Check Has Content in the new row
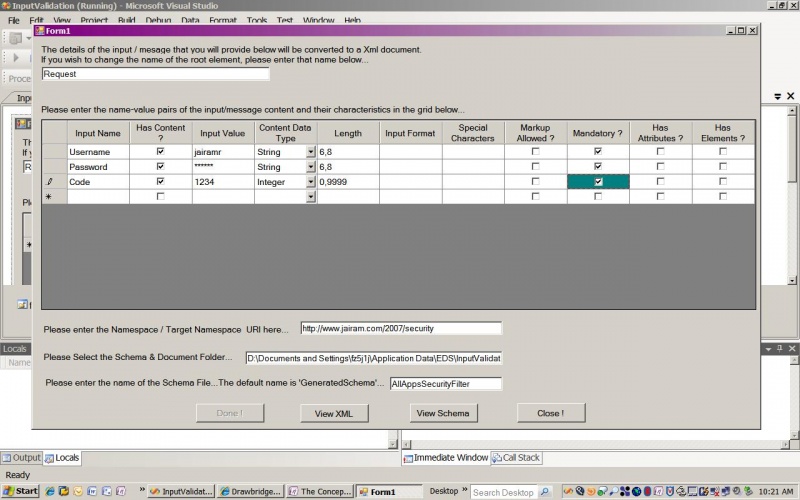The image size is (800, 500). tap(161, 196)
